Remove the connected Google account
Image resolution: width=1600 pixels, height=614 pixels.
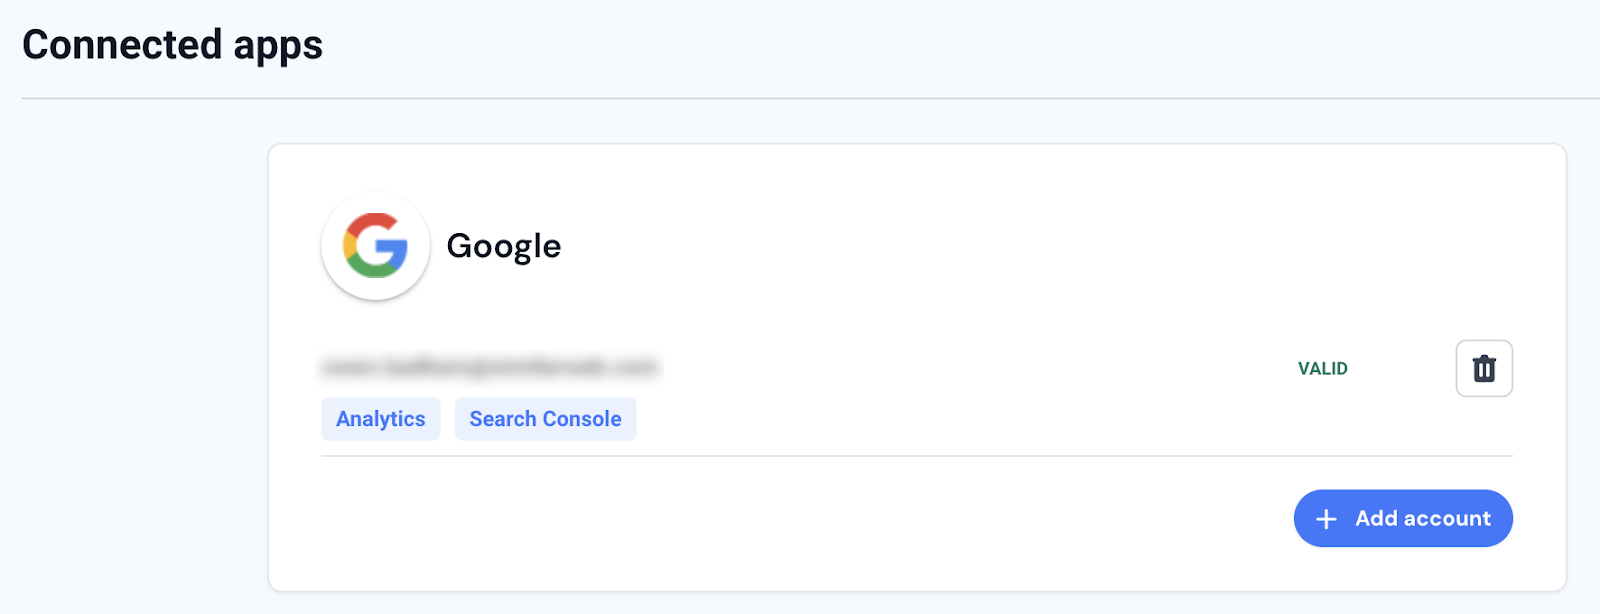point(1484,369)
